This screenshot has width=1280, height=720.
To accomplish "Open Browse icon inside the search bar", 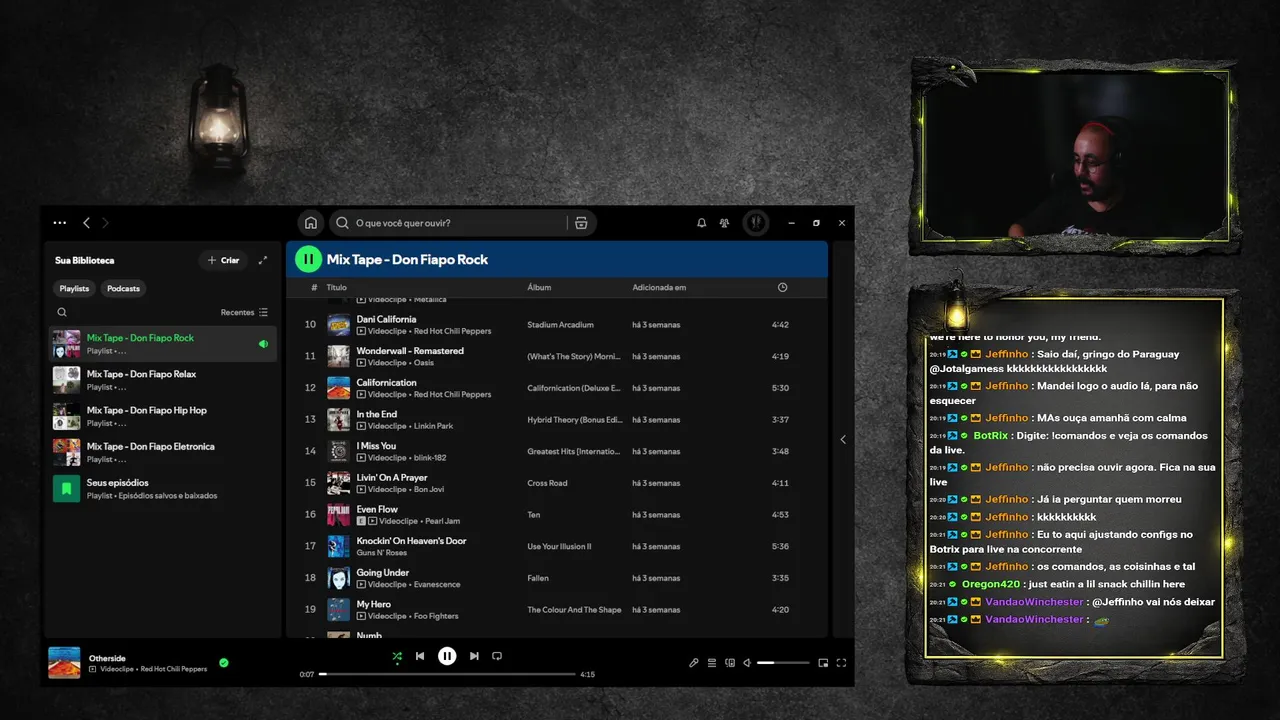I will 581,223.
